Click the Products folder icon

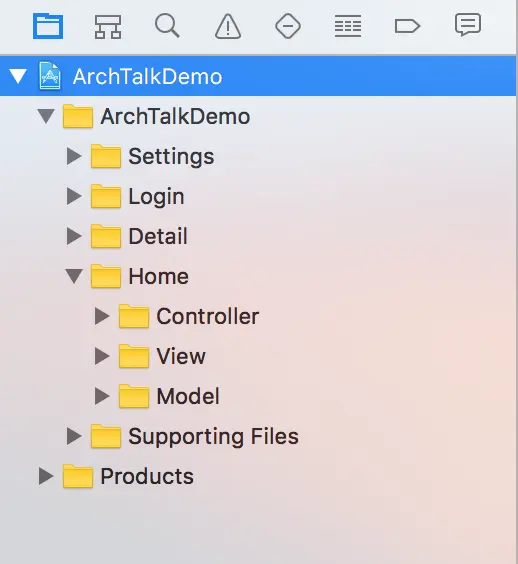[78, 476]
